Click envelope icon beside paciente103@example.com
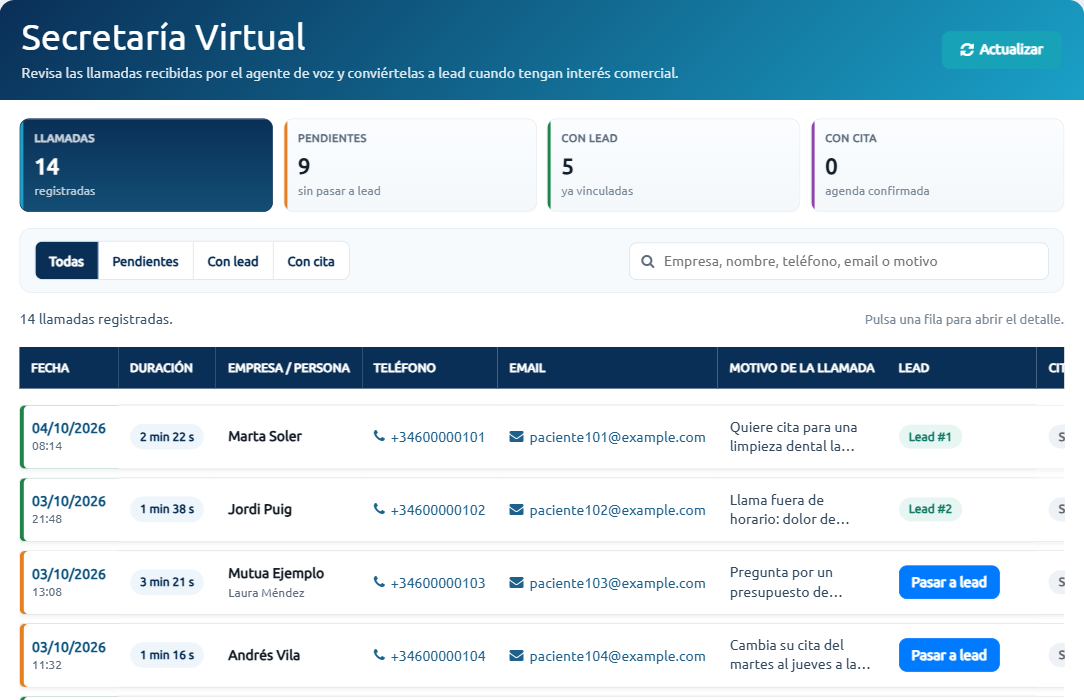 (x=516, y=583)
